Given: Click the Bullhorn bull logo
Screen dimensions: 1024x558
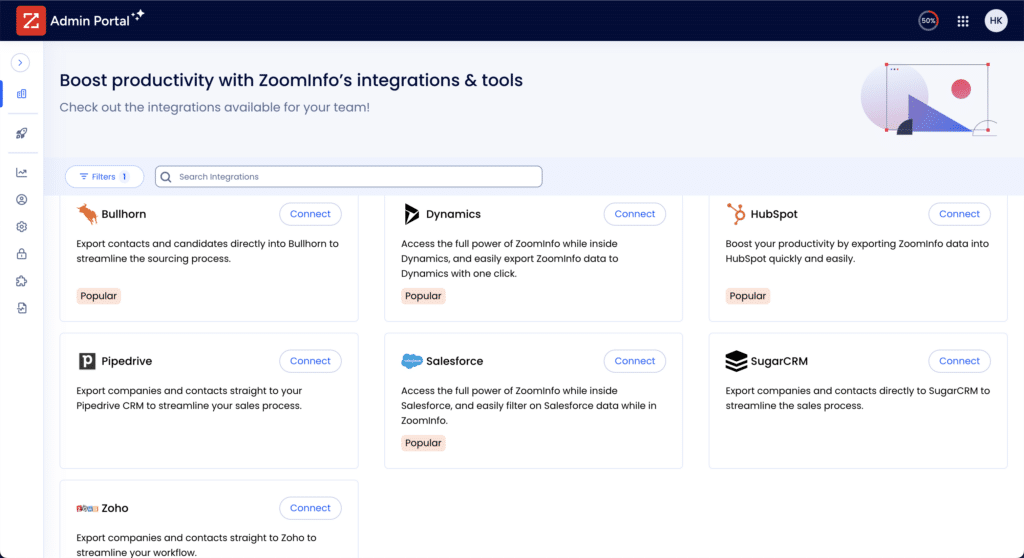Looking at the screenshot, I should tap(87, 214).
